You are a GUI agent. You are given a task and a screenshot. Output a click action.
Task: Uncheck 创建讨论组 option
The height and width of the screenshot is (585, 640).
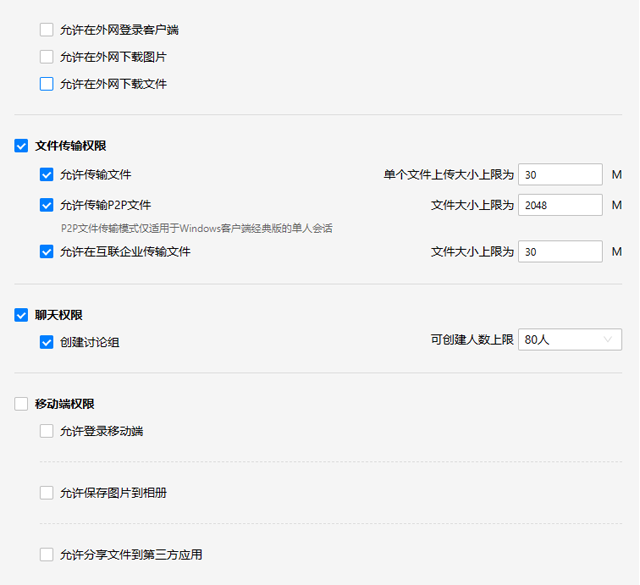tap(47, 342)
